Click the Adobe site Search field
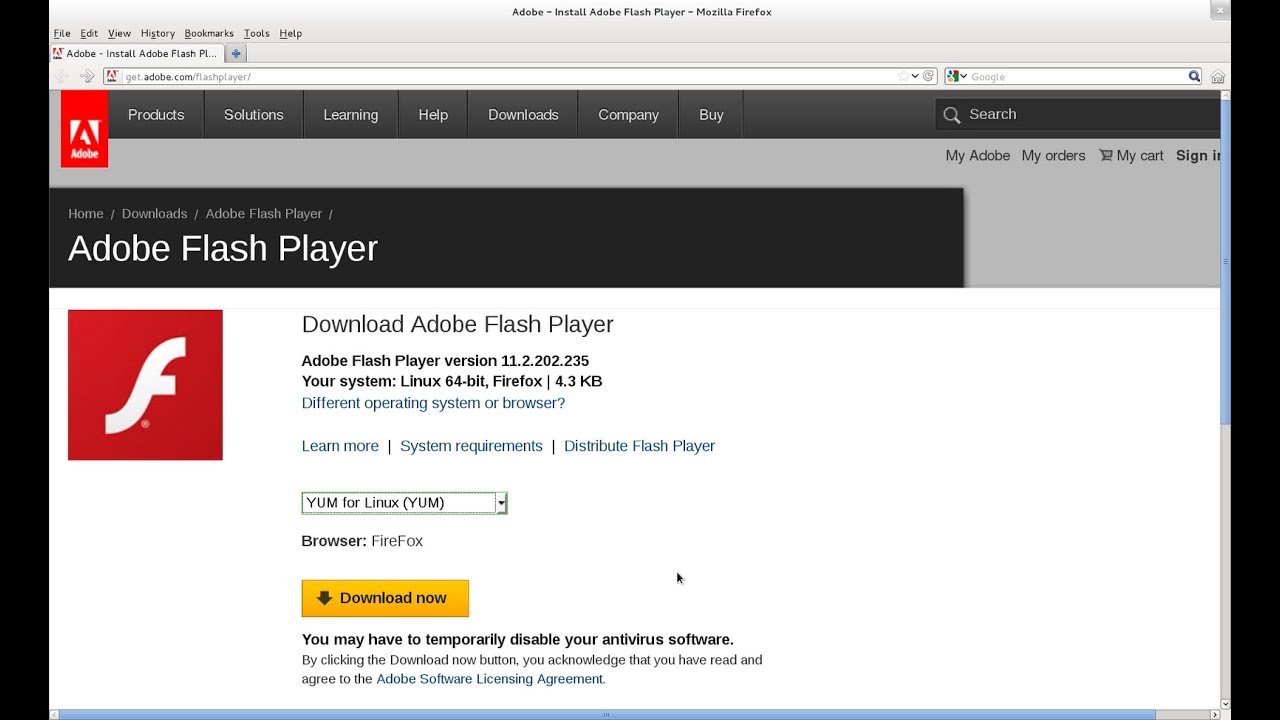 pyautogui.click(x=1078, y=115)
